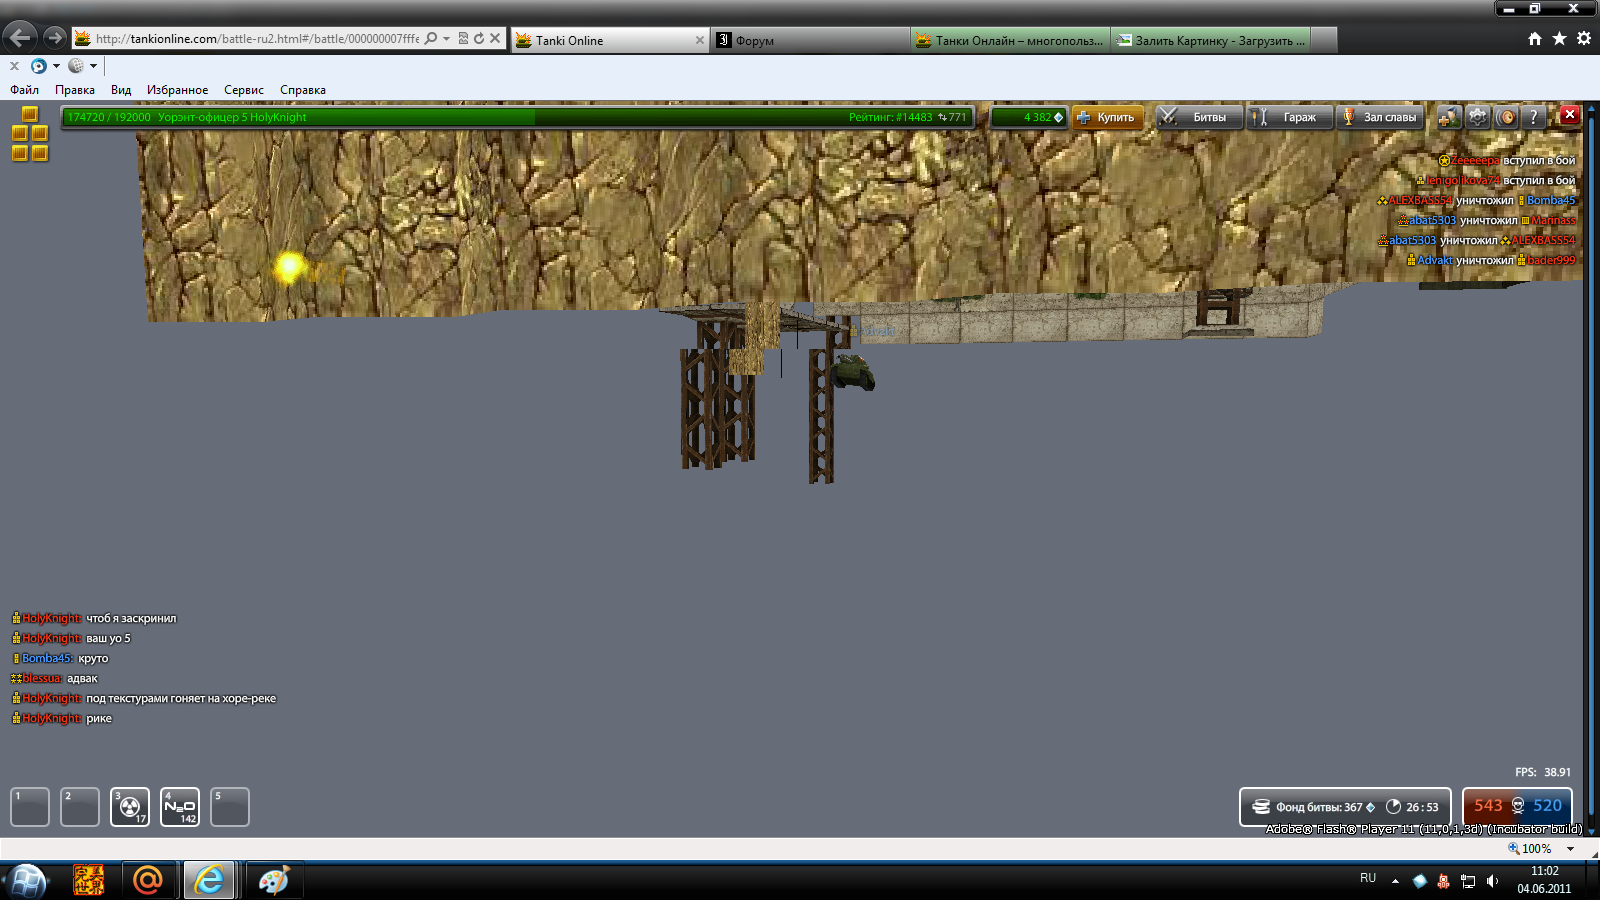The width and height of the screenshot is (1600, 900).
Task: Open favorites star icon
Action: pos(1559,39)
